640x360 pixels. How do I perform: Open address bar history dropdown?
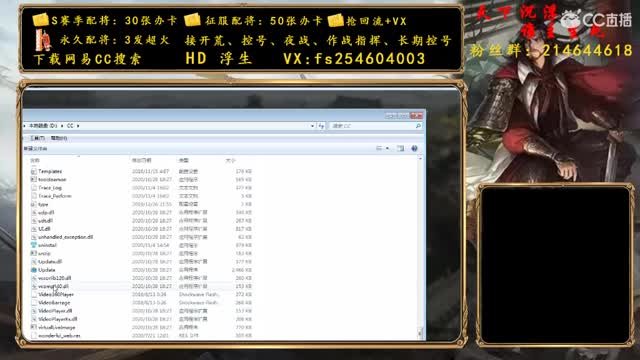pyautogui.click(x=312, y=126)
